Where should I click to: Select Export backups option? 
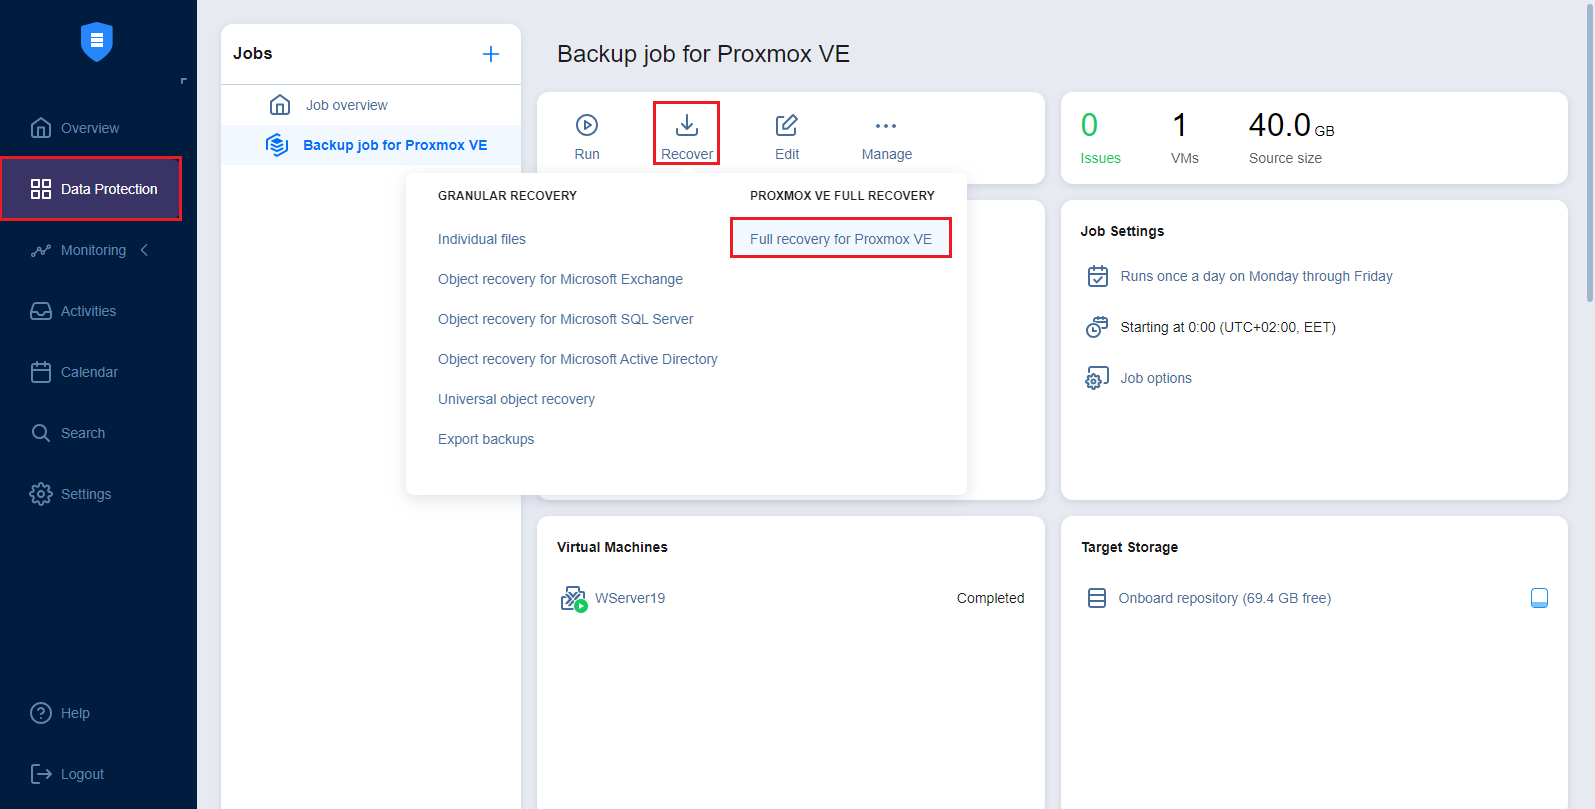pos(486,439)
